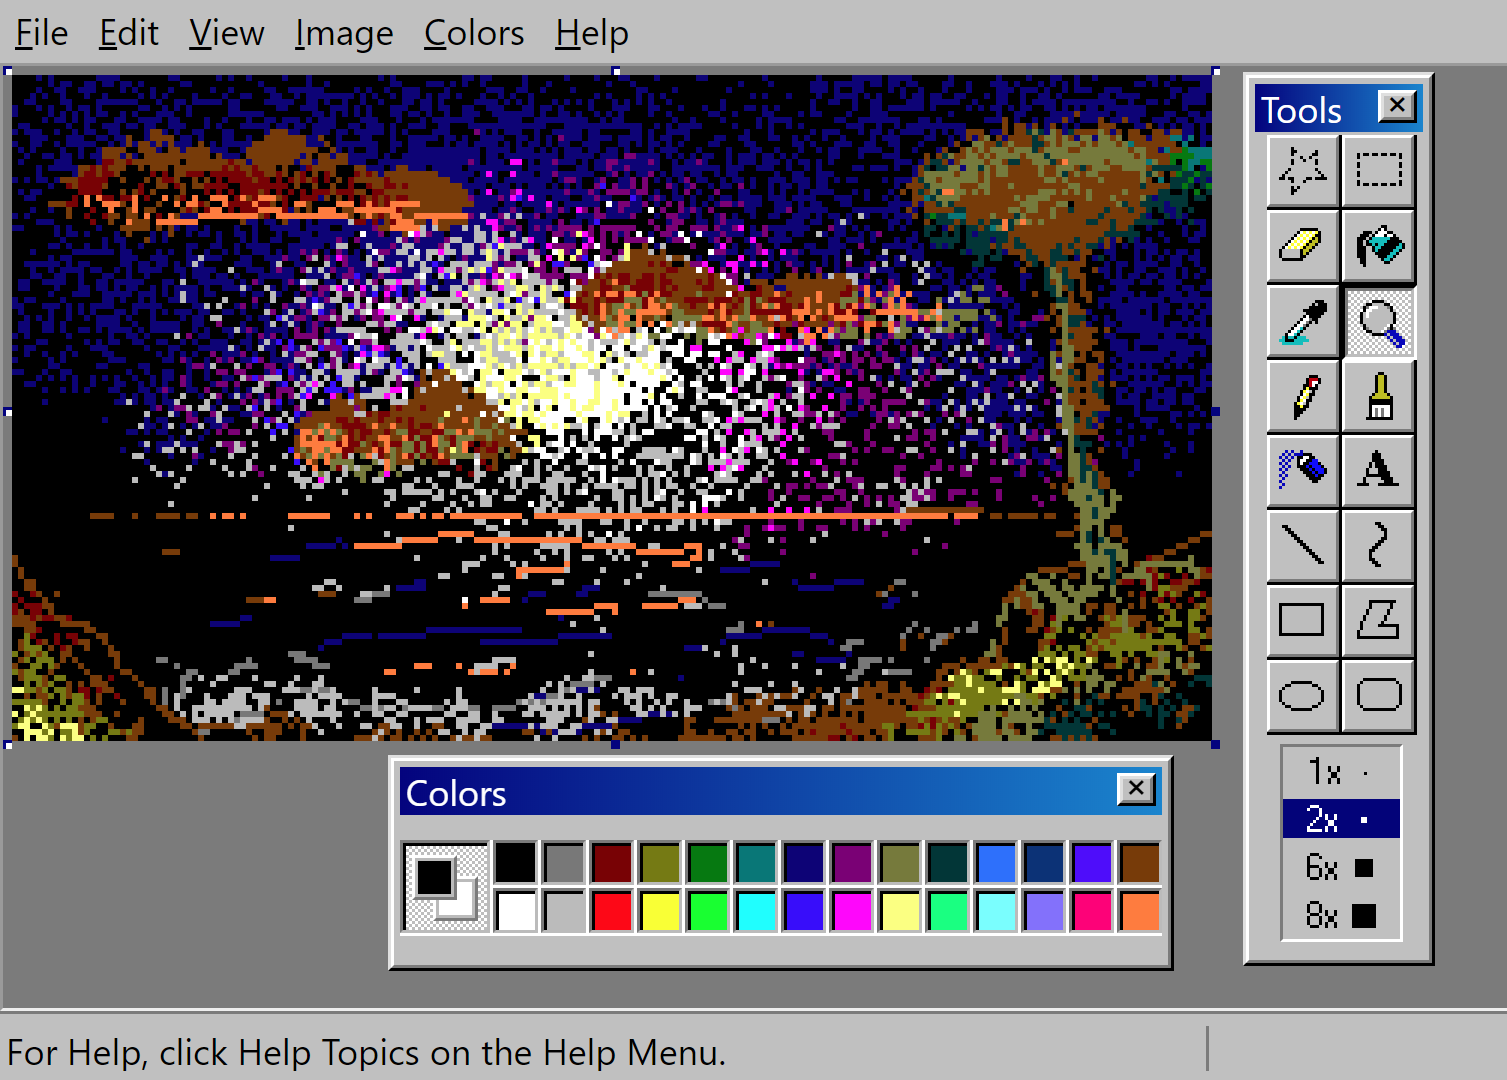Select the Free-Form Select tool
Viewport: 1507px width, 1080px height.
[x=1302, y=171]
